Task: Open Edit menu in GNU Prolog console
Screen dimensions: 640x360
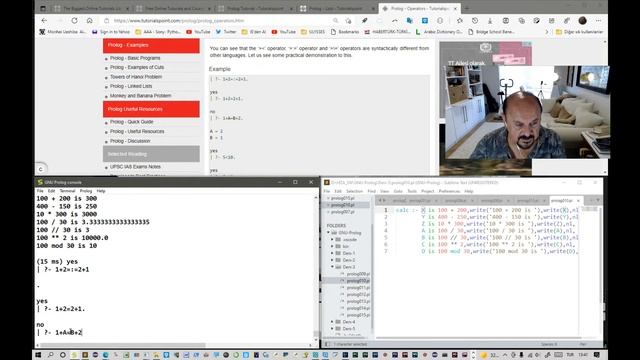Action: [x=51, y=191]
